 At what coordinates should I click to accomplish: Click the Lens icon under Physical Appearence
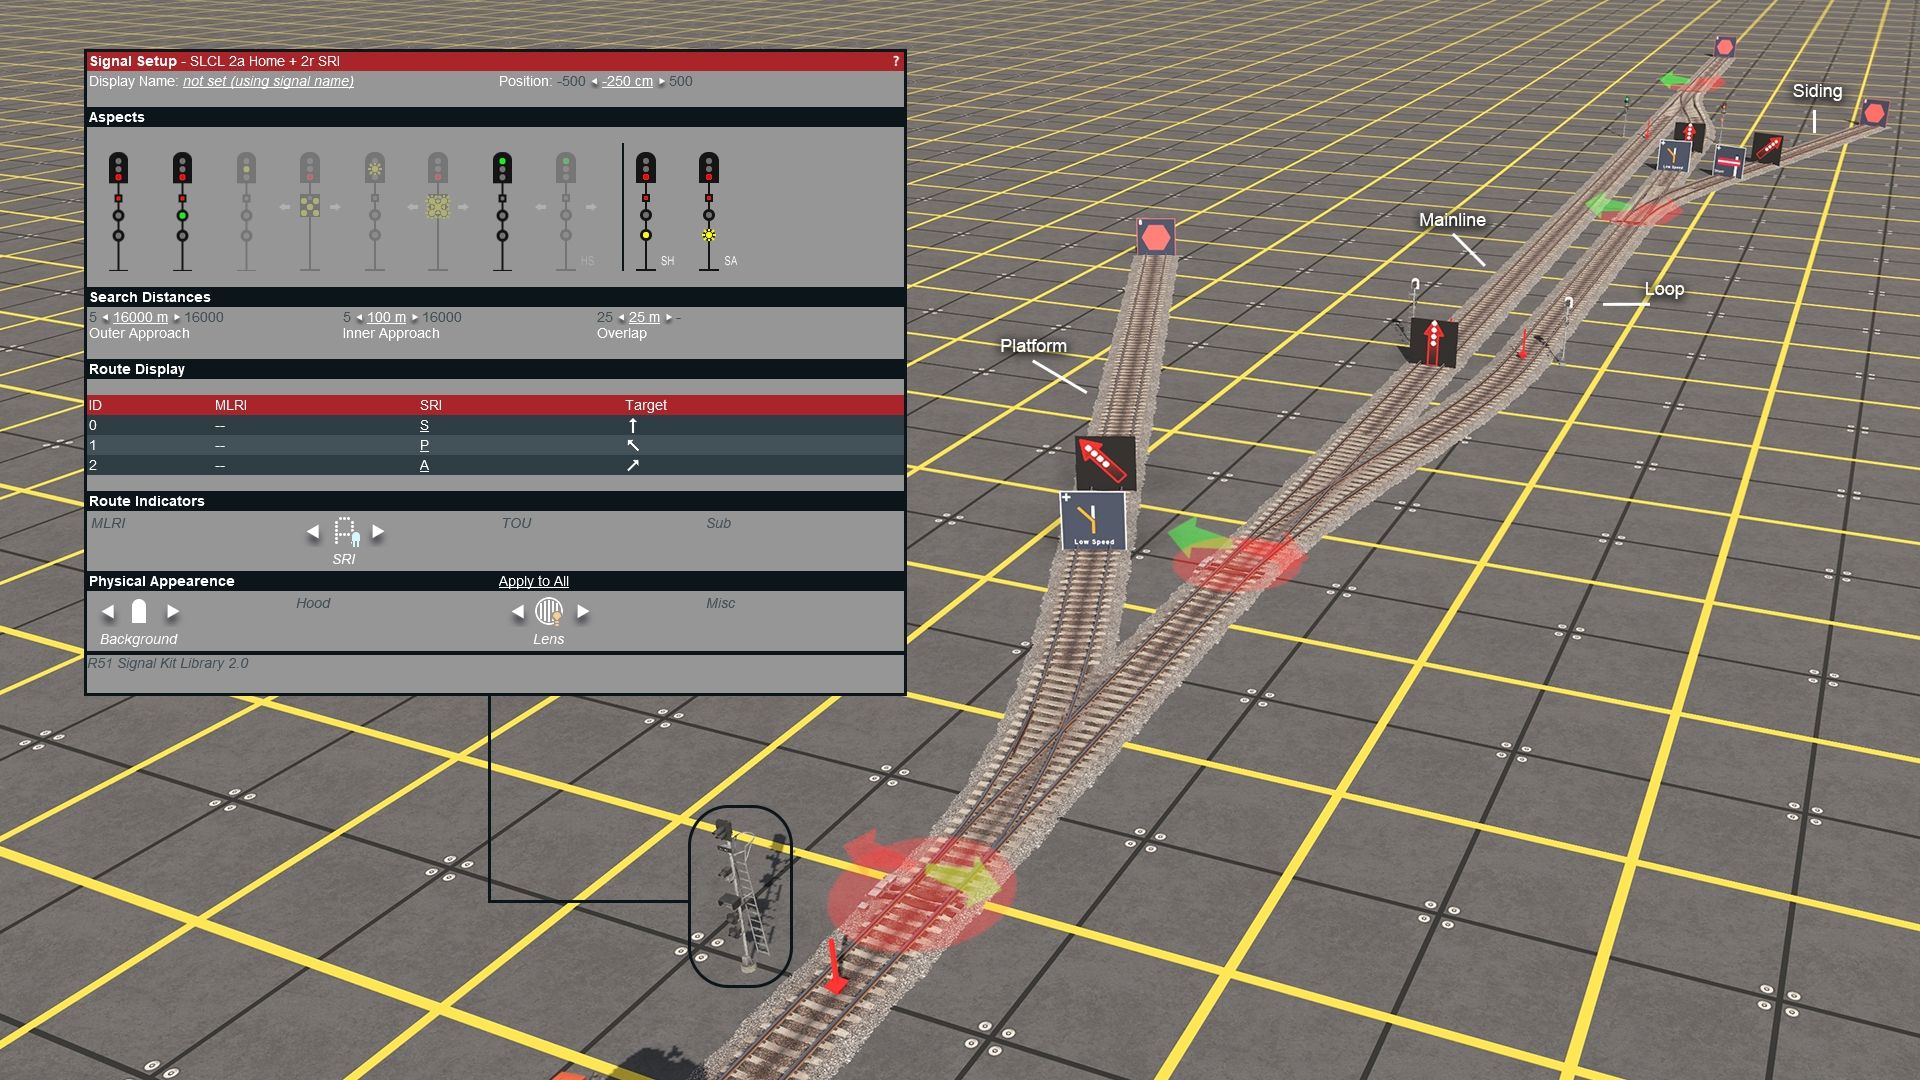pyautogui.click(x=548, y=612)
